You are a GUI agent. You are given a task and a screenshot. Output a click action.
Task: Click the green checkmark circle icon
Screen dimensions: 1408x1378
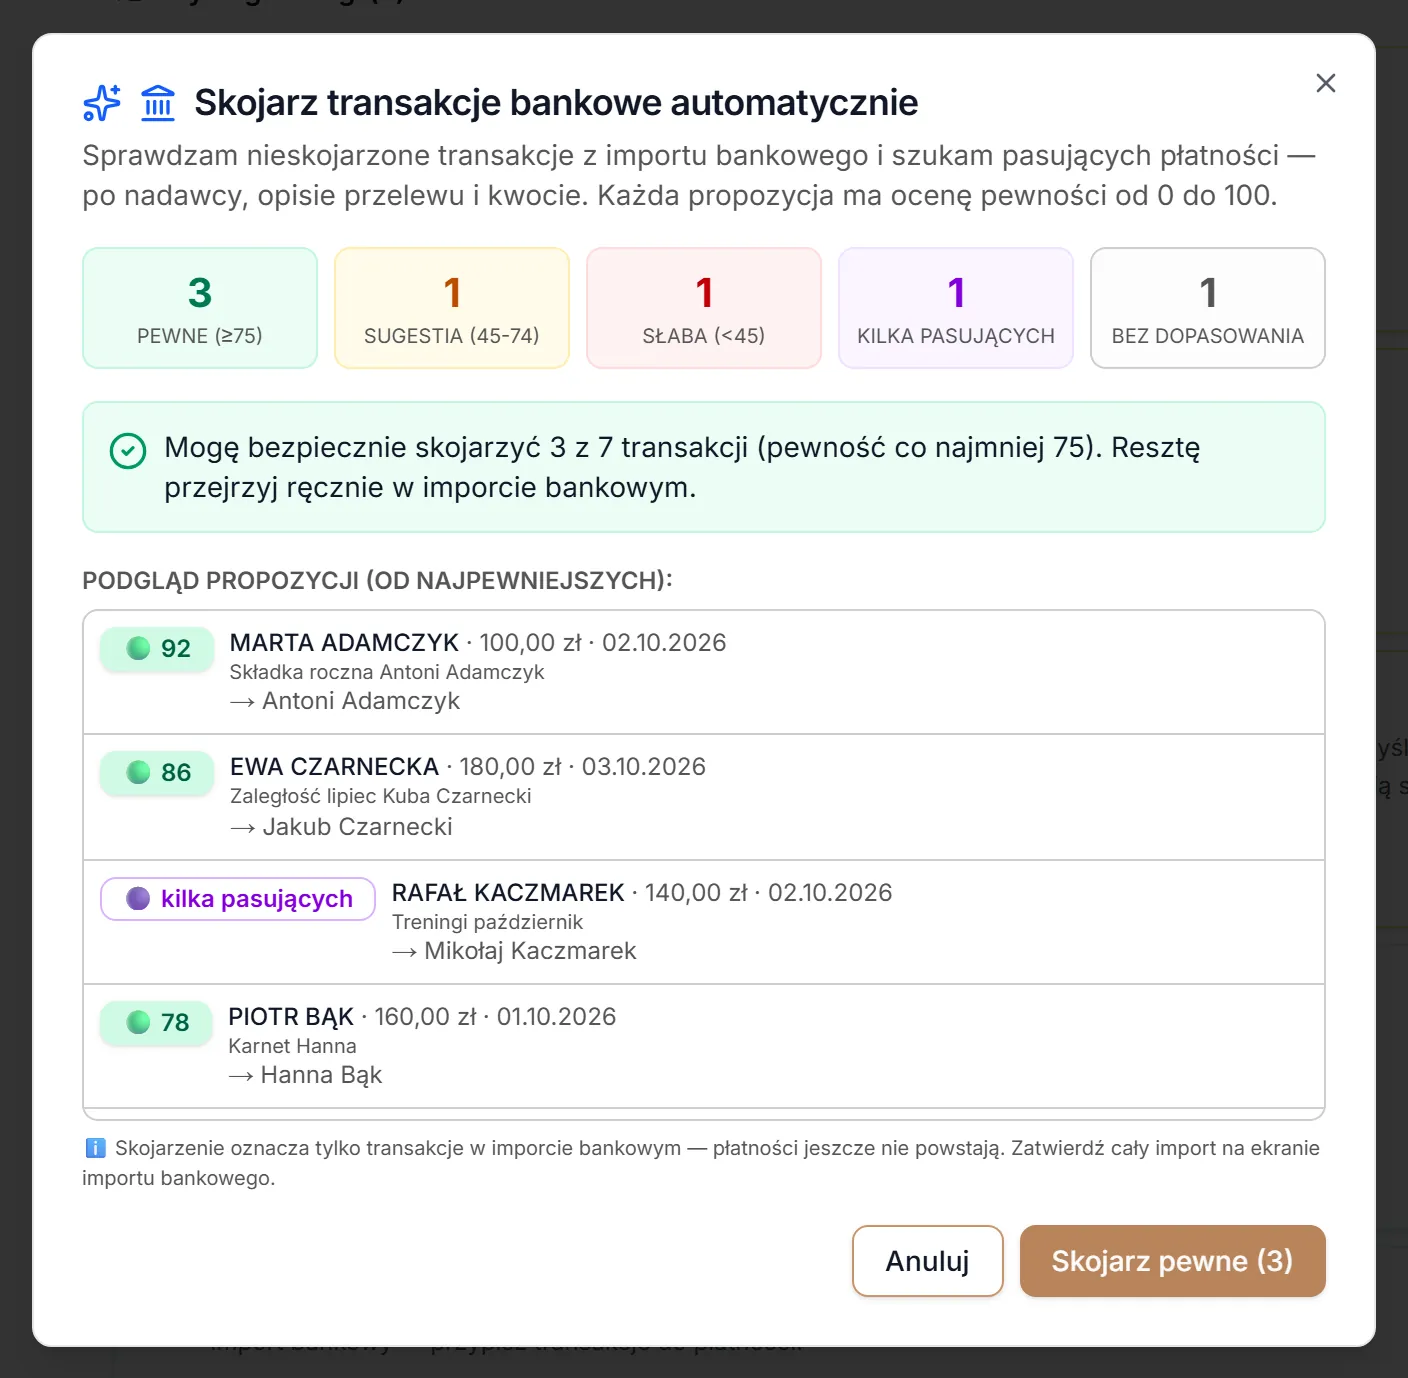pos(128,451)
